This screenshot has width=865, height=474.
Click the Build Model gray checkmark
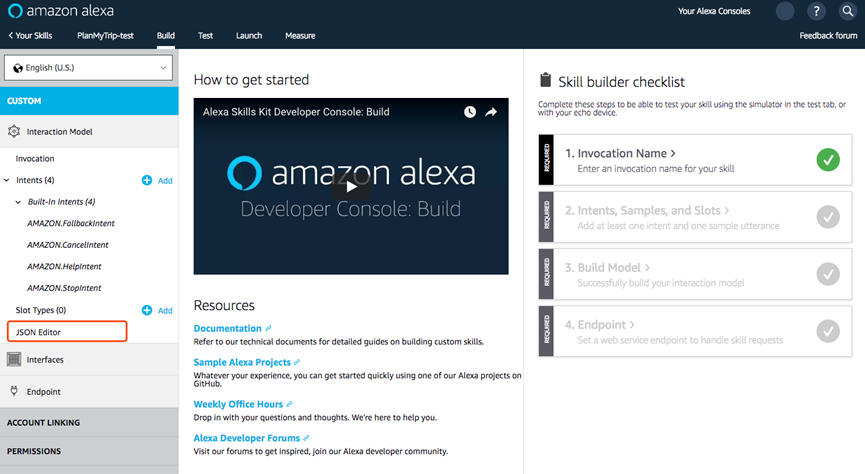tap(828, 274)
